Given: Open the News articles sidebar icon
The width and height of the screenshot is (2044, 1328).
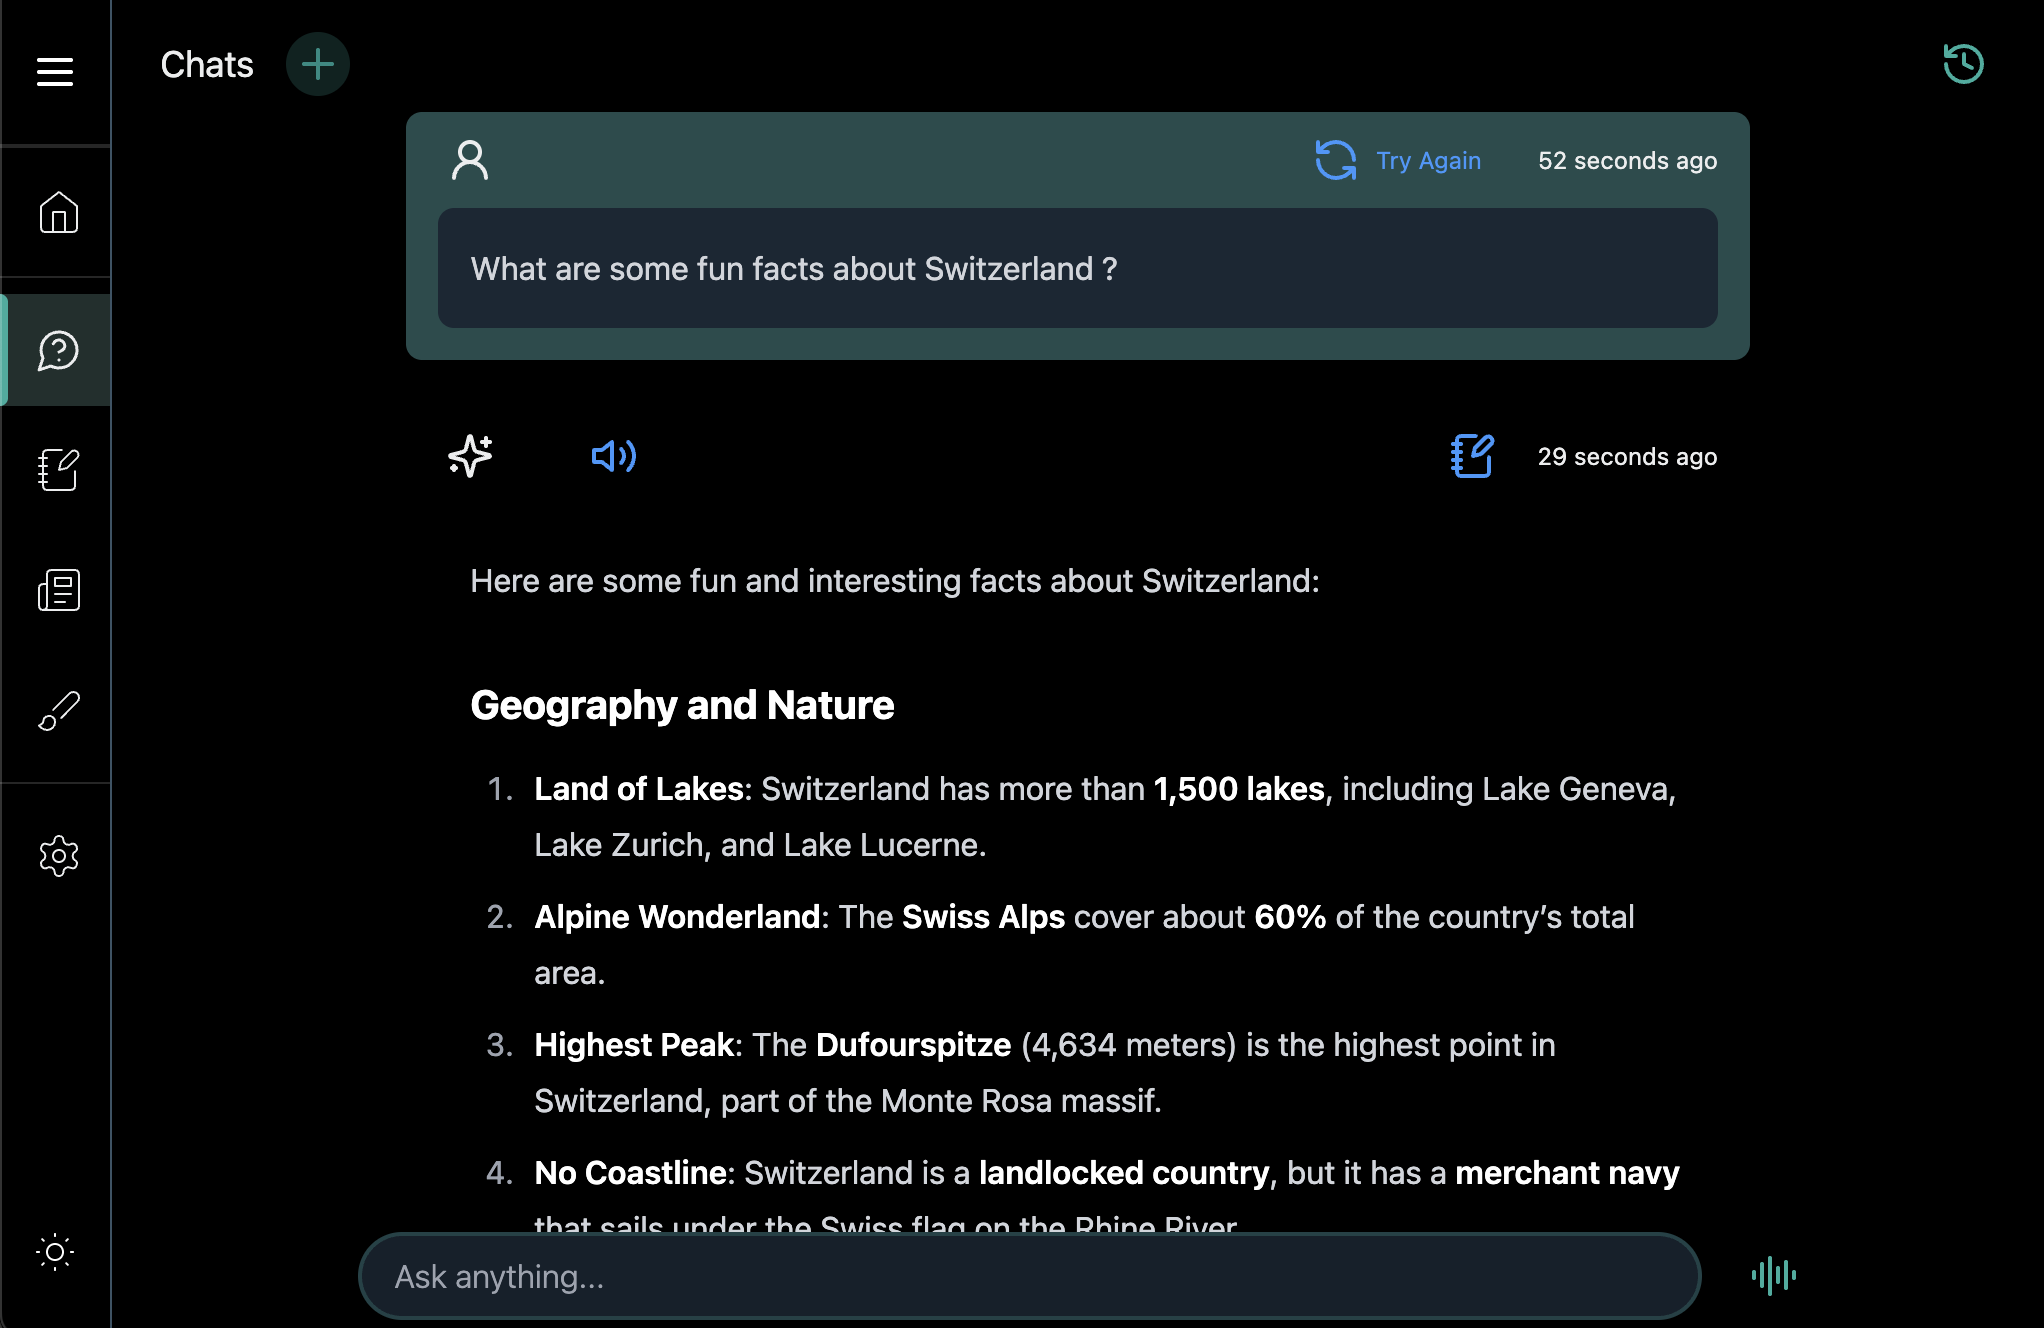Looking at the screenshot, I should point(58,590).
